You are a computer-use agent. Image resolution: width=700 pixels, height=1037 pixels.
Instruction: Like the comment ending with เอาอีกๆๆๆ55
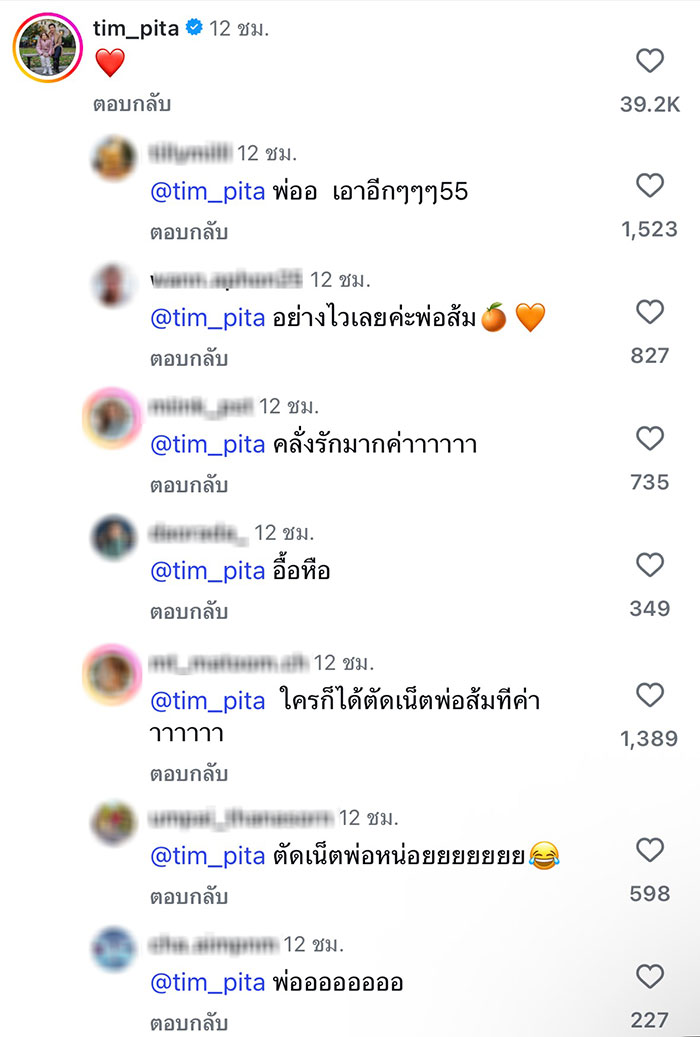pyautogui.click(x=650, y=185)
